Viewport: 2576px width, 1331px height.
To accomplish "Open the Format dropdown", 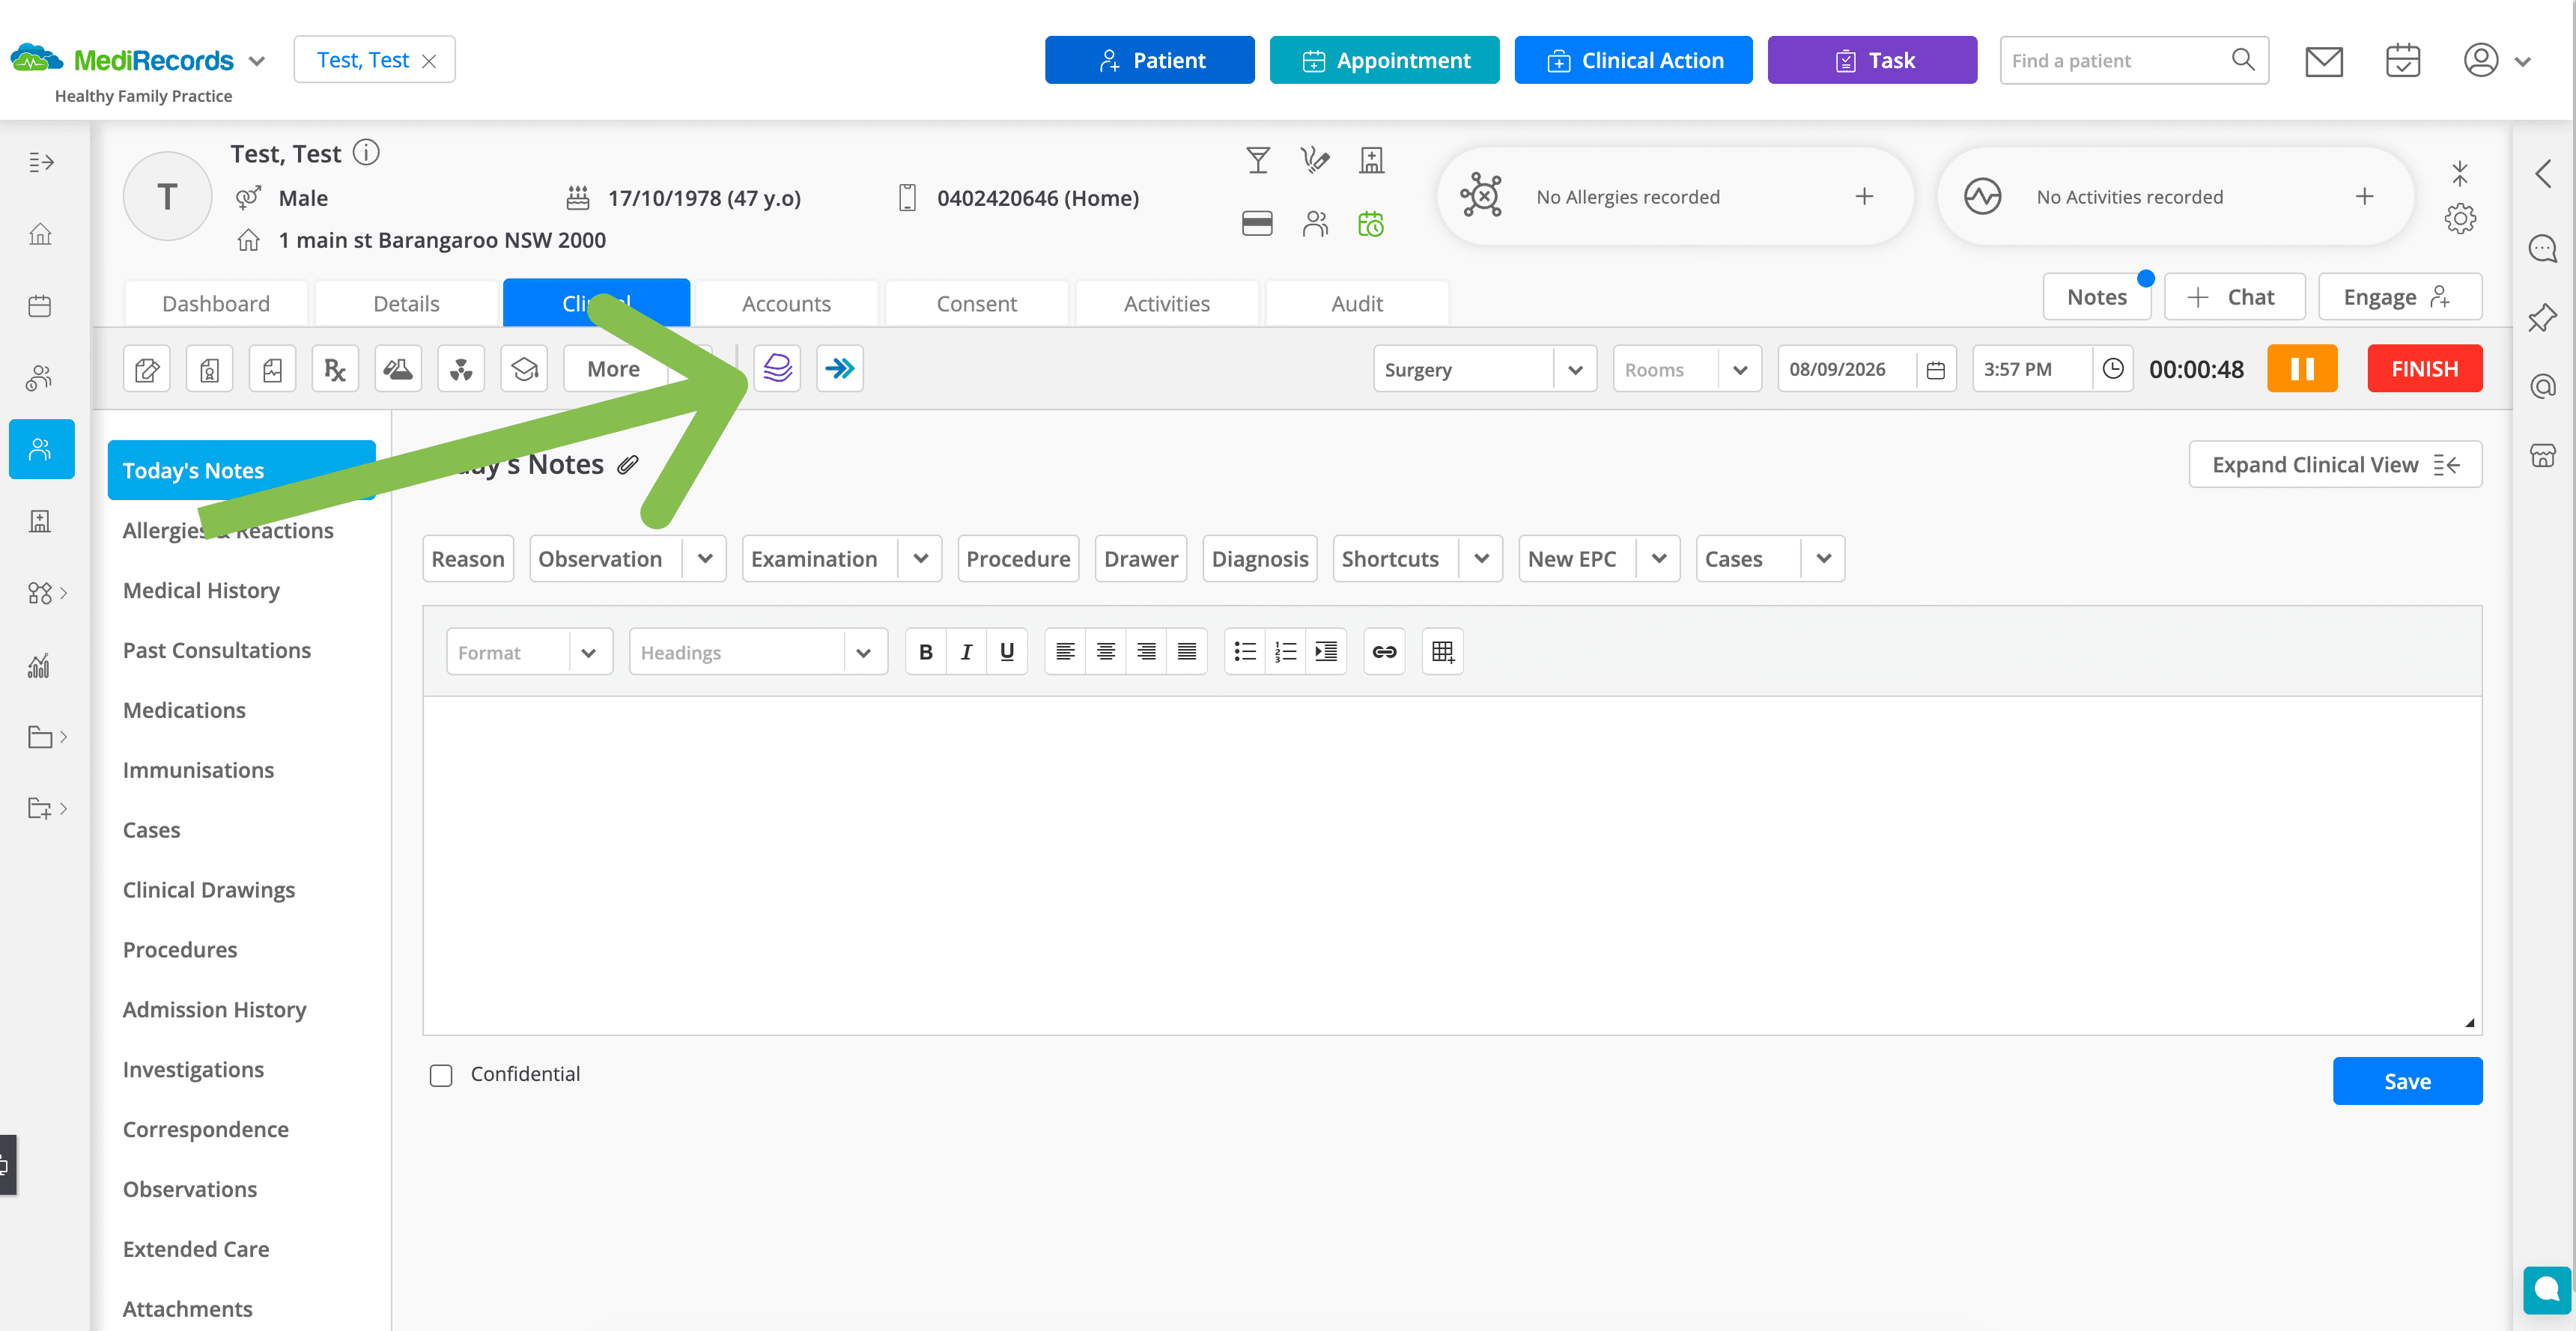I will [x=529, y=652].
